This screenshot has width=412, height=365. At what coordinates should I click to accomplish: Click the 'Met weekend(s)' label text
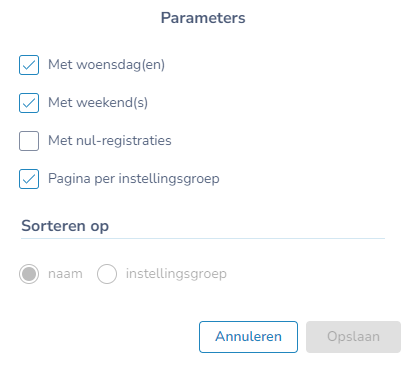pyautogui.click(x=98, y=103)
